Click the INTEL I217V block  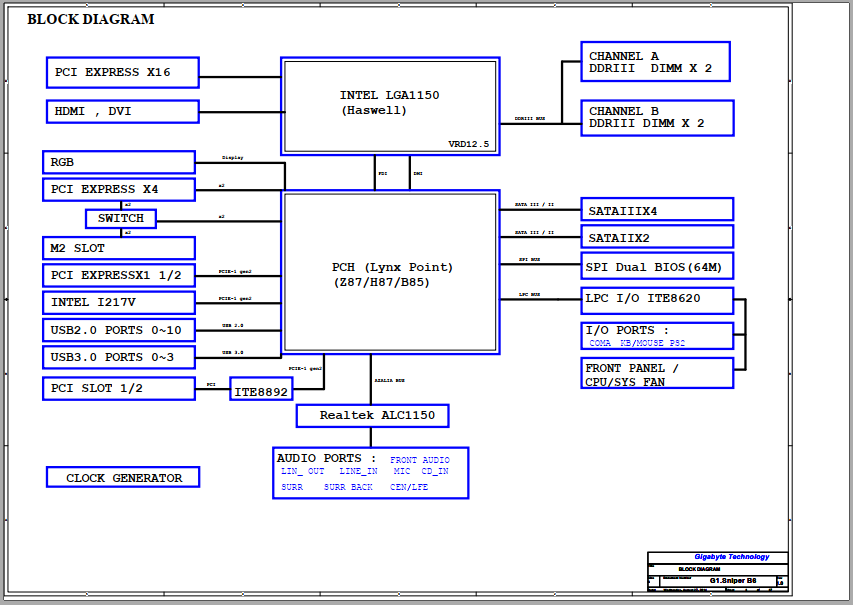click(x=118, y=303)
